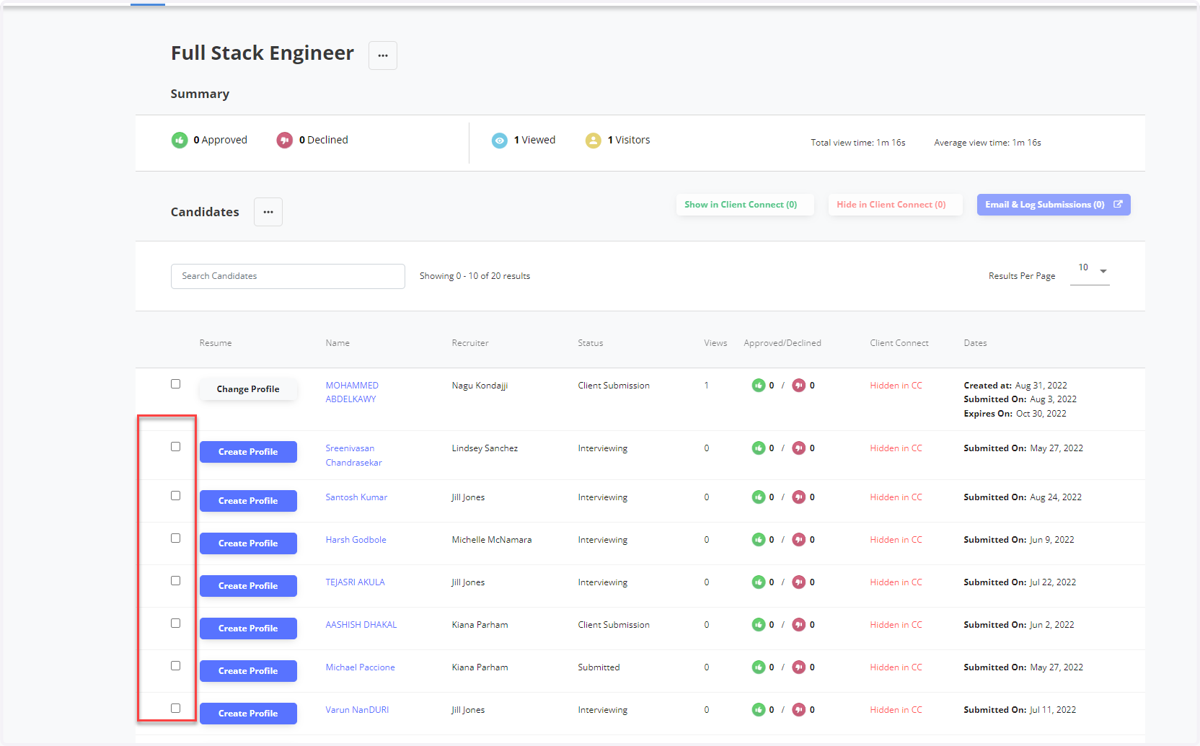Click Hidden in CC for Santosh Kumar
The width and height of the screenshot is (1200, 746).
pos(896,497)
